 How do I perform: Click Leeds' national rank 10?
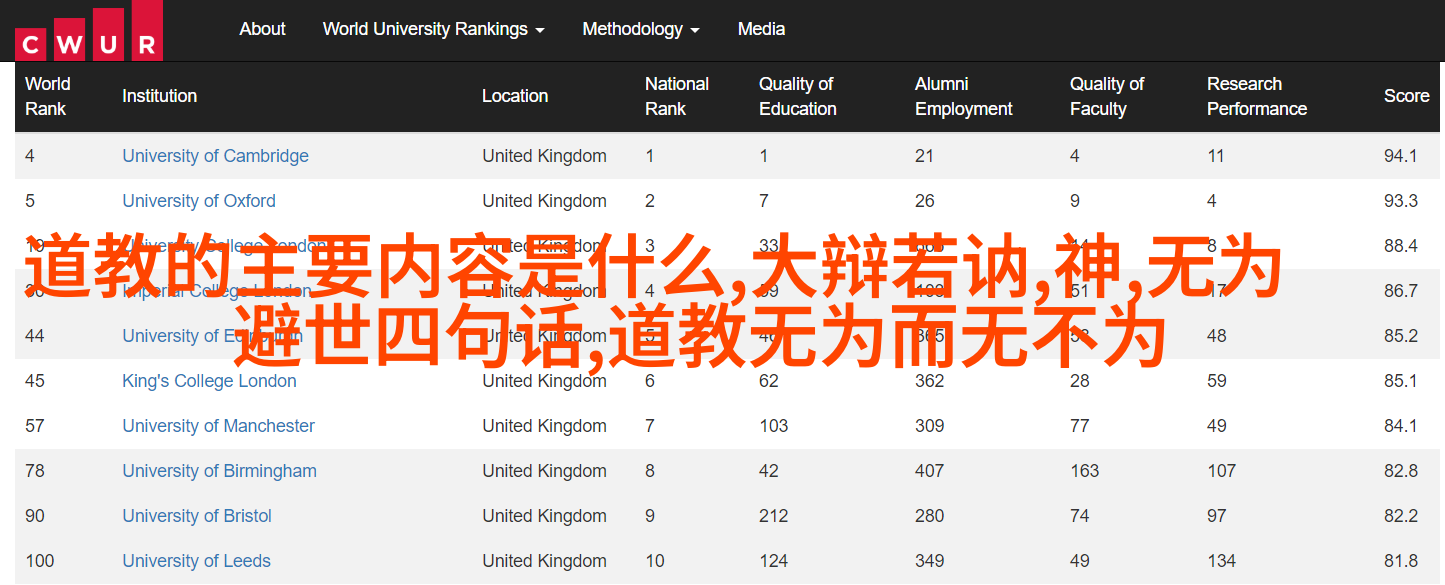(655, 561)
